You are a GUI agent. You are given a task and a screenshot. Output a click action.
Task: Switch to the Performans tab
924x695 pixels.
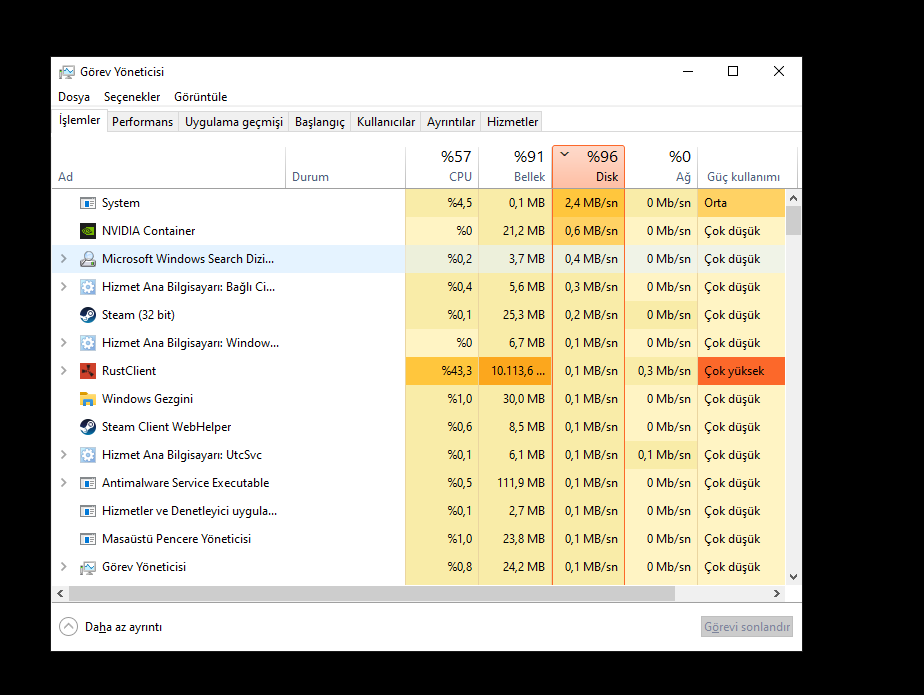click(142, 122)
